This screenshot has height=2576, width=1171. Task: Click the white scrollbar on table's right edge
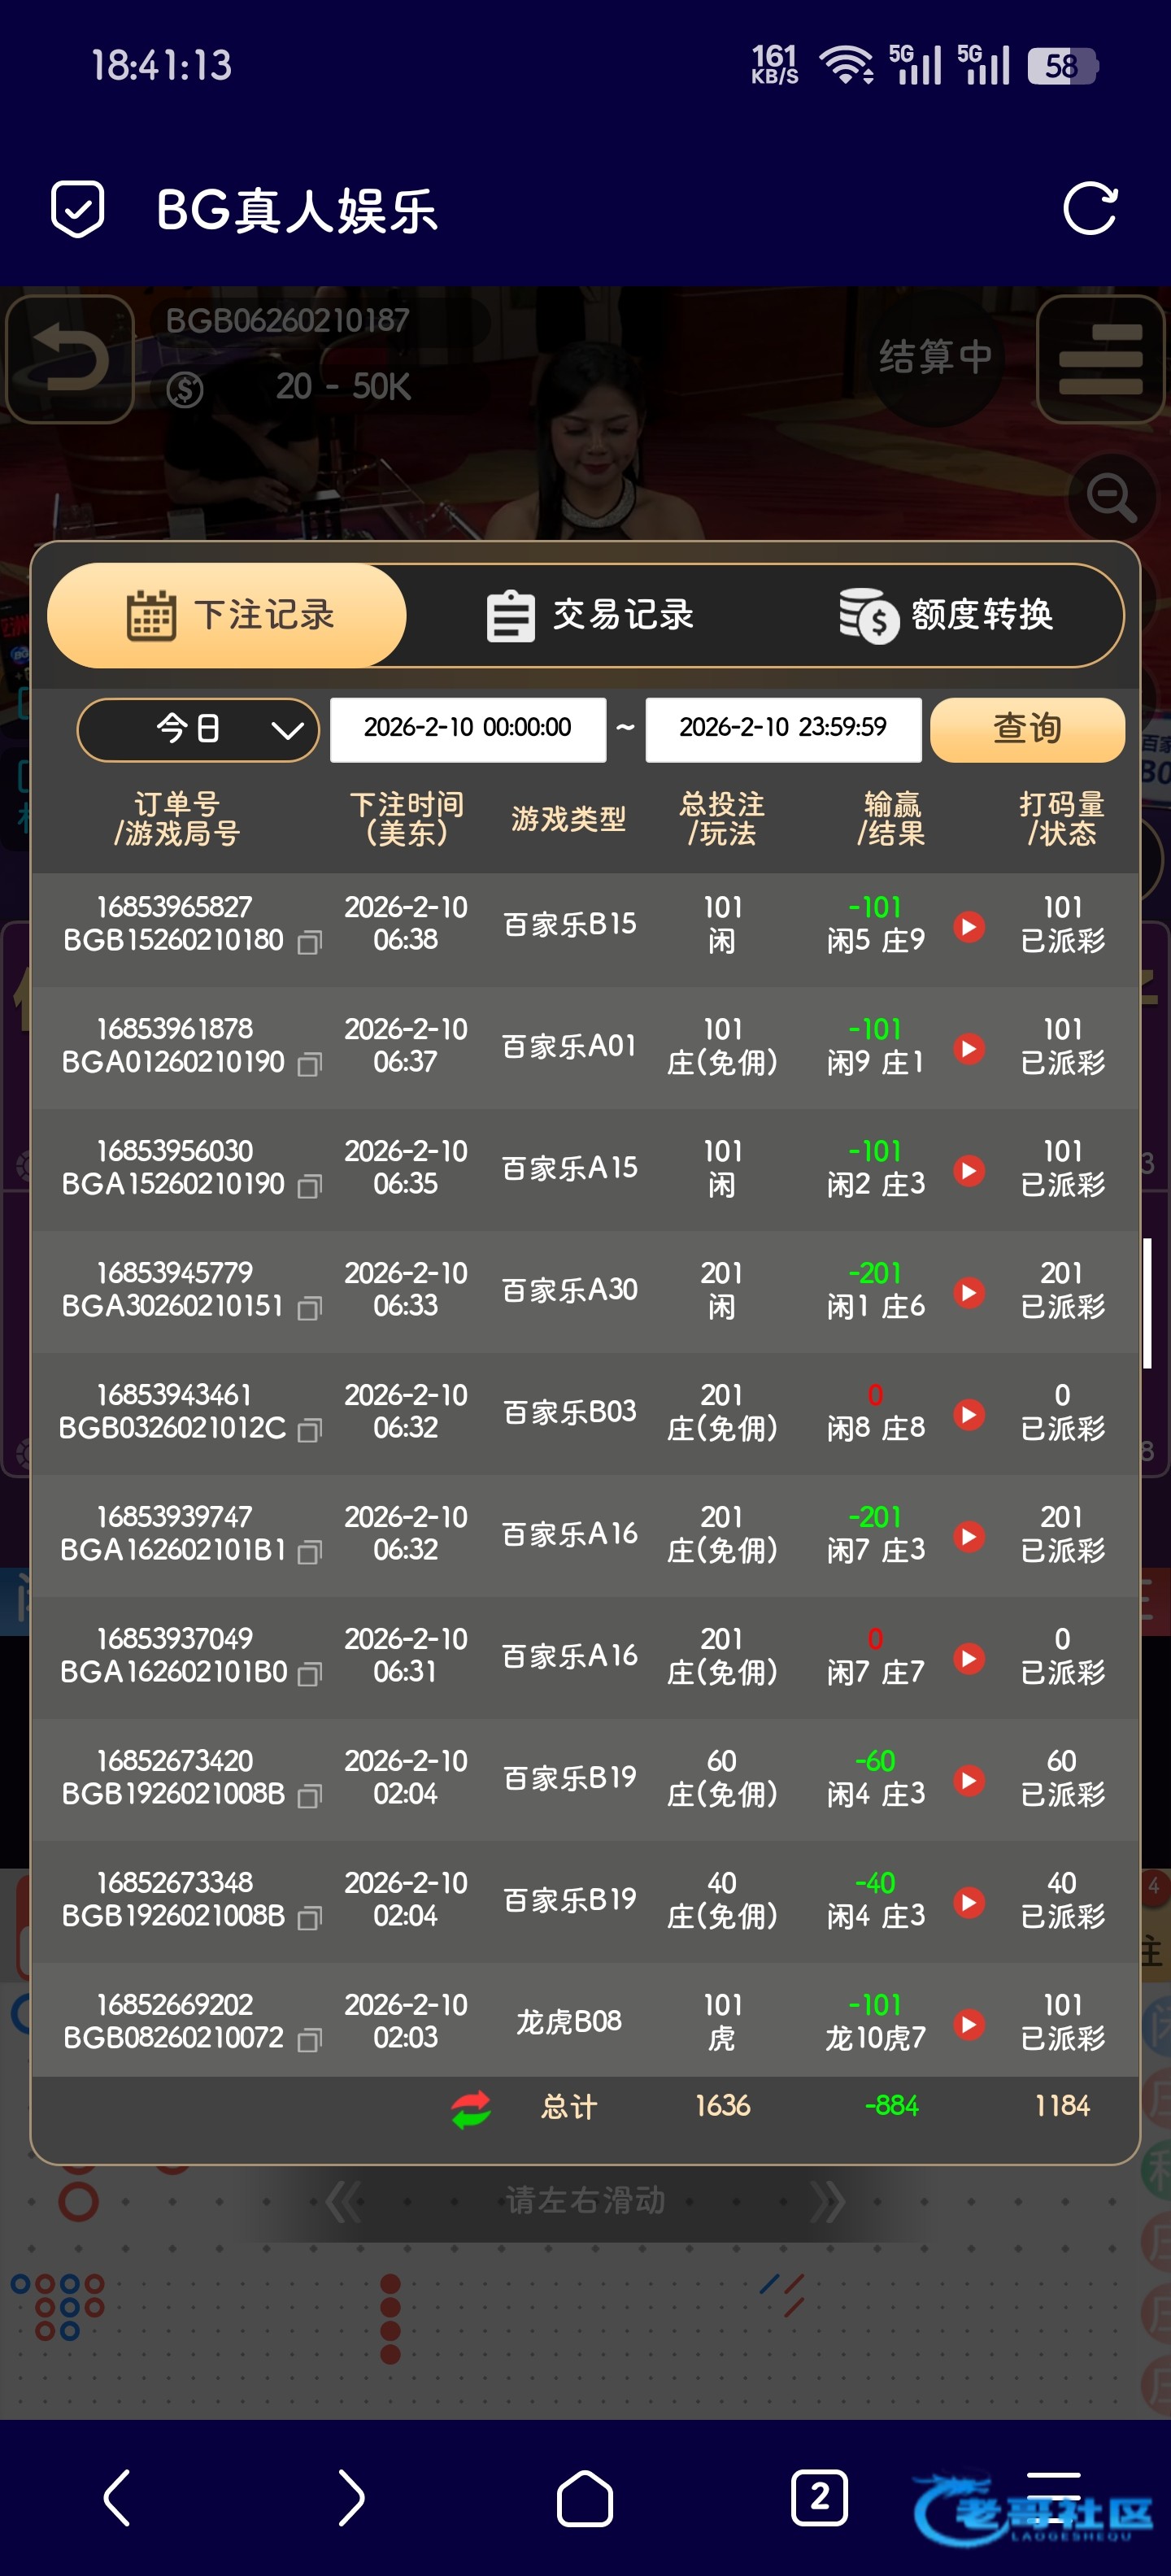pos(1147,1302)
